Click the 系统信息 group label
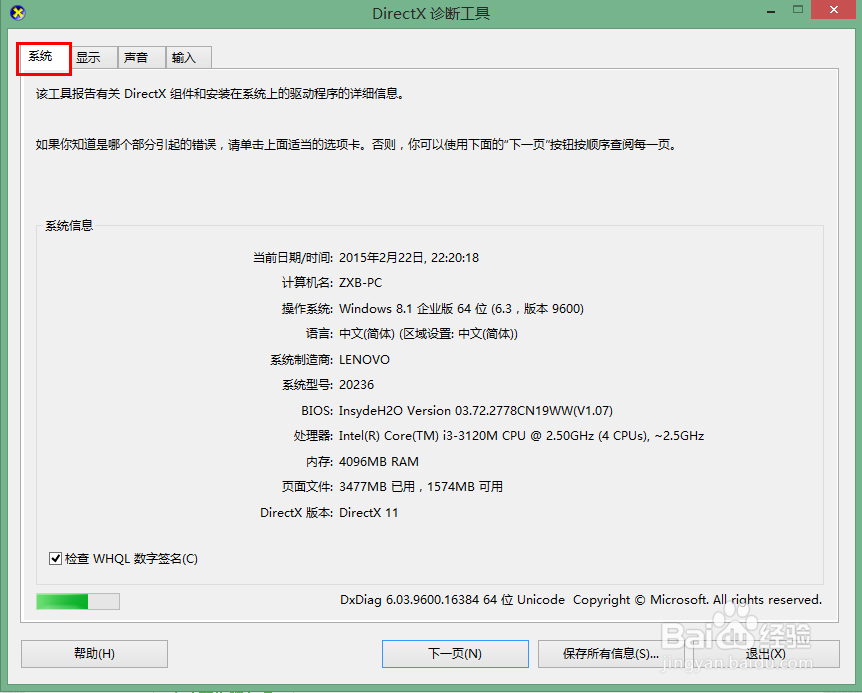 pos(69,226)
